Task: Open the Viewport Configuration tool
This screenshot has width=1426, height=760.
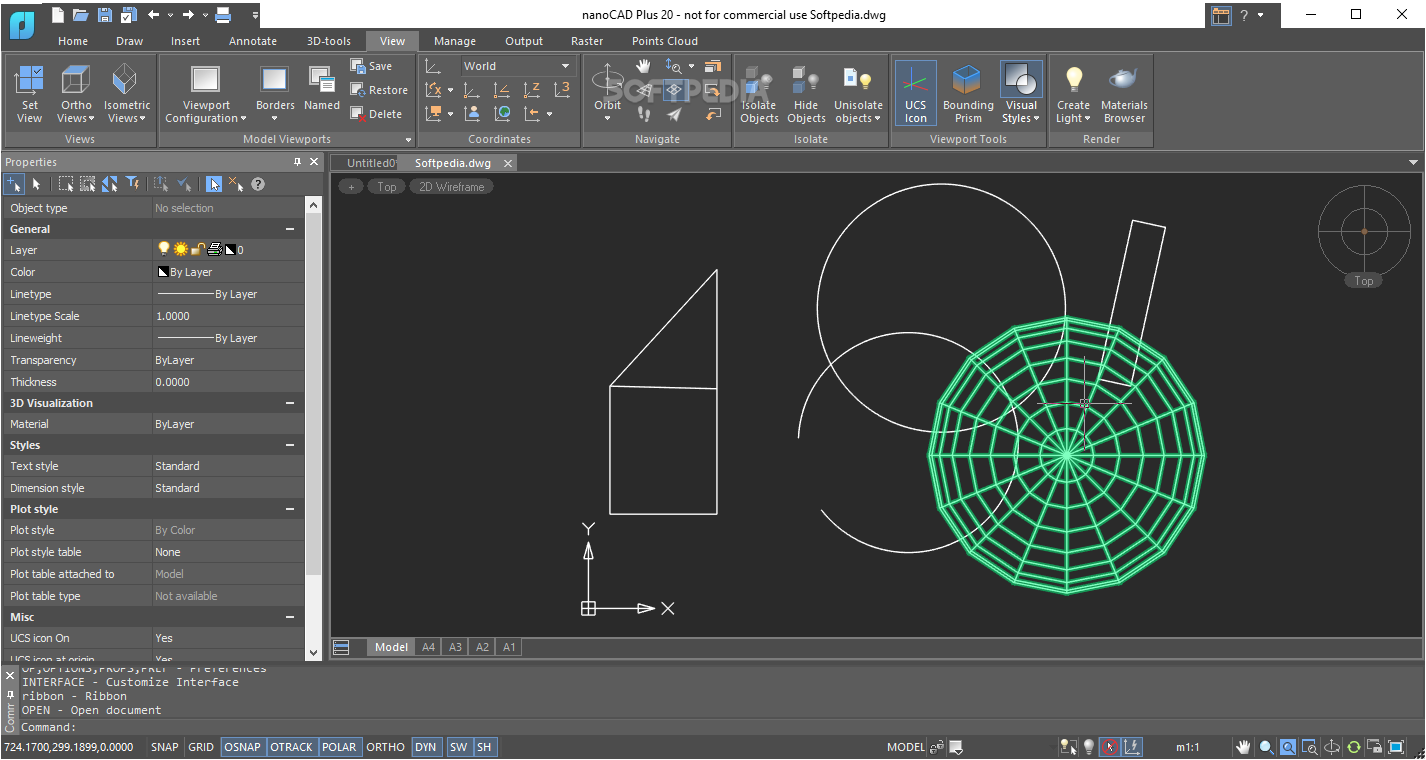Action: tap(205, 93)
